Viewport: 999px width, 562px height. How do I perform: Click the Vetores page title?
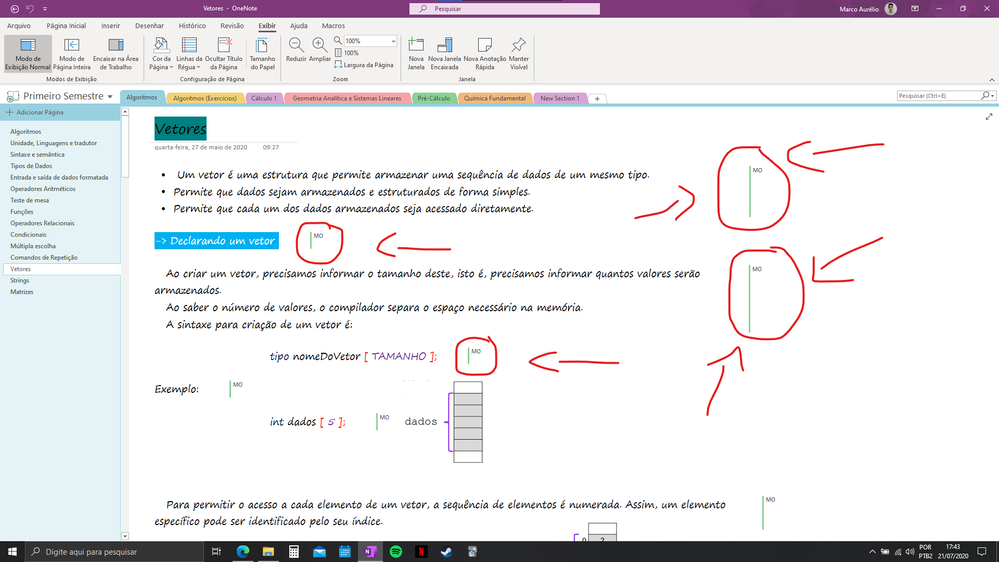[x=180, y=129]
